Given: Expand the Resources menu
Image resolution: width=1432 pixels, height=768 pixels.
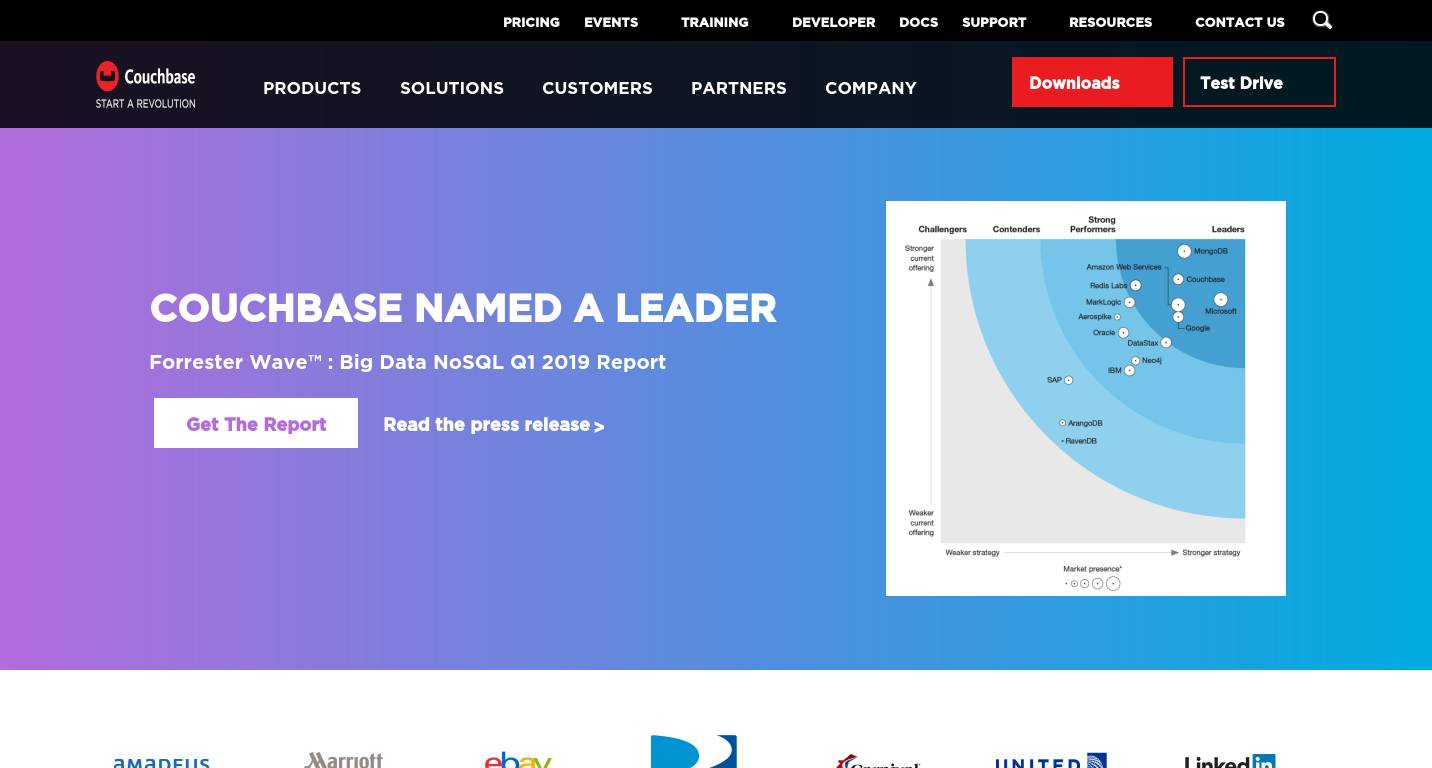Looking at the screenshot, I should tap(1110, 22).
